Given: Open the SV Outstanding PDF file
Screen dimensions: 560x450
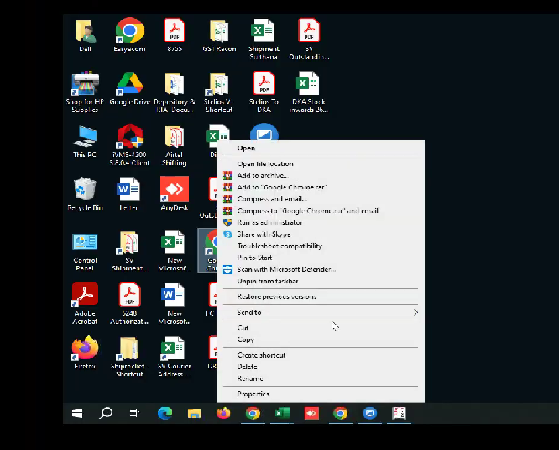Looking at the screenshot, I should [309, 39].
